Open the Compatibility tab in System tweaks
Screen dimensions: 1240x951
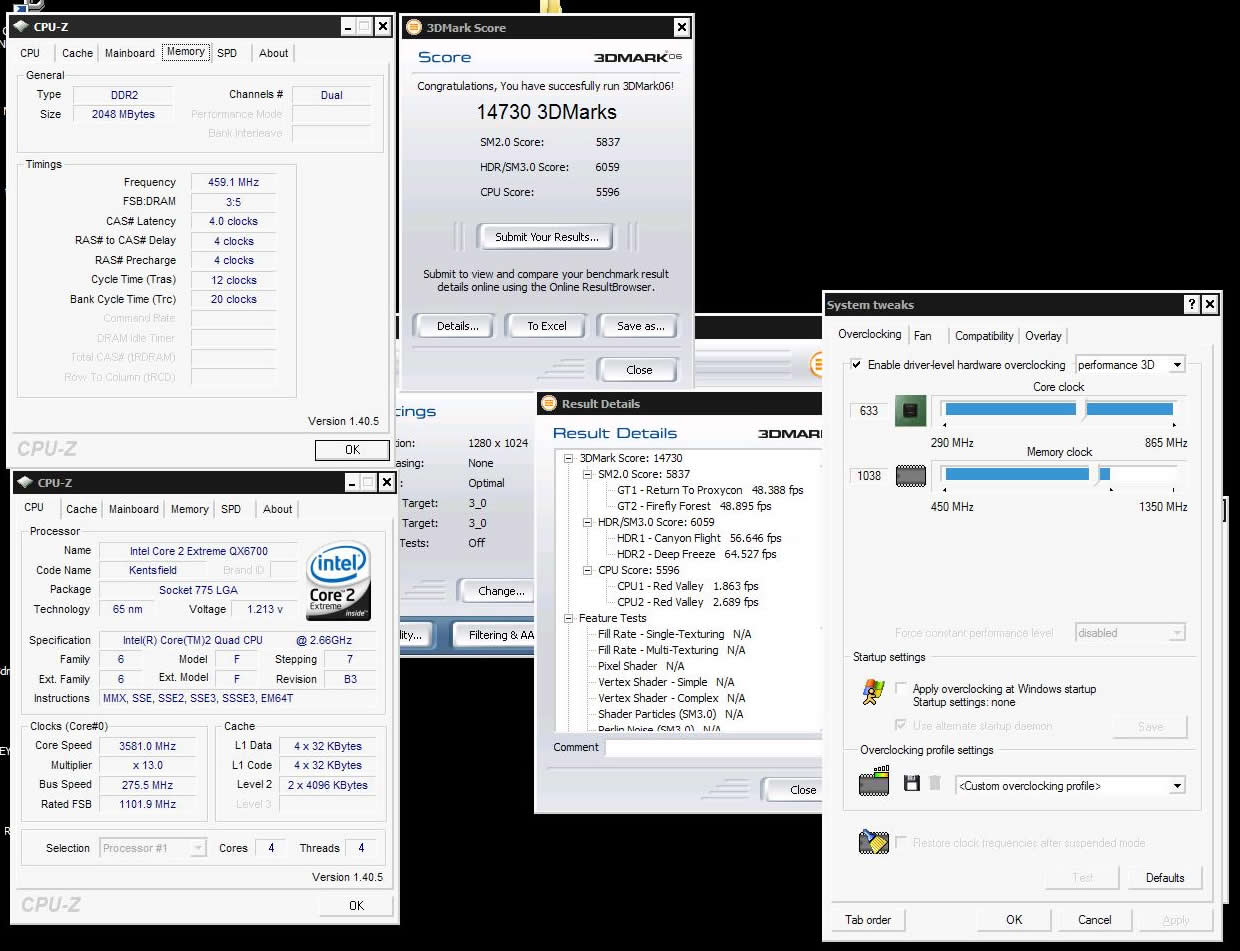coord(984,336)
